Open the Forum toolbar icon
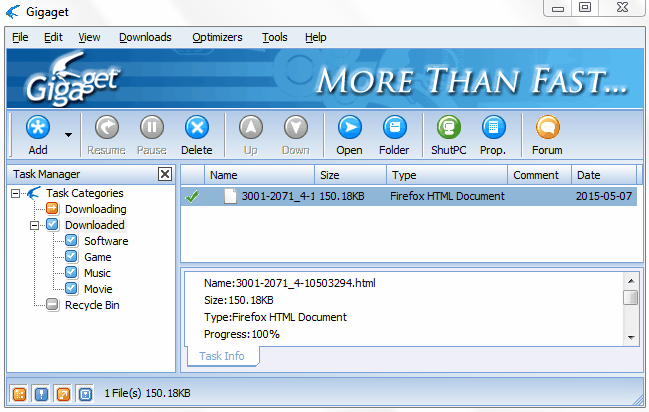Viewport: 649px width, 412px height. coord(547,135)
